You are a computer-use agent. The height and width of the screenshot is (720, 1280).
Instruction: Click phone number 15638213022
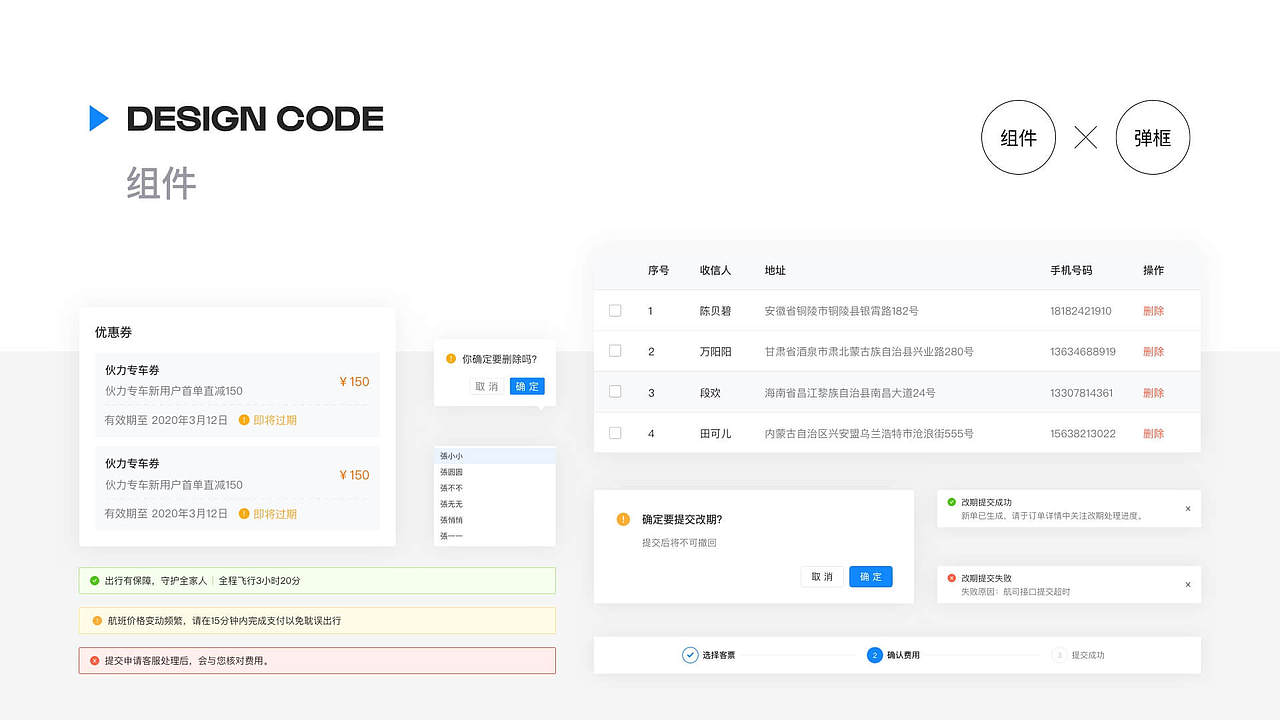1083,434
